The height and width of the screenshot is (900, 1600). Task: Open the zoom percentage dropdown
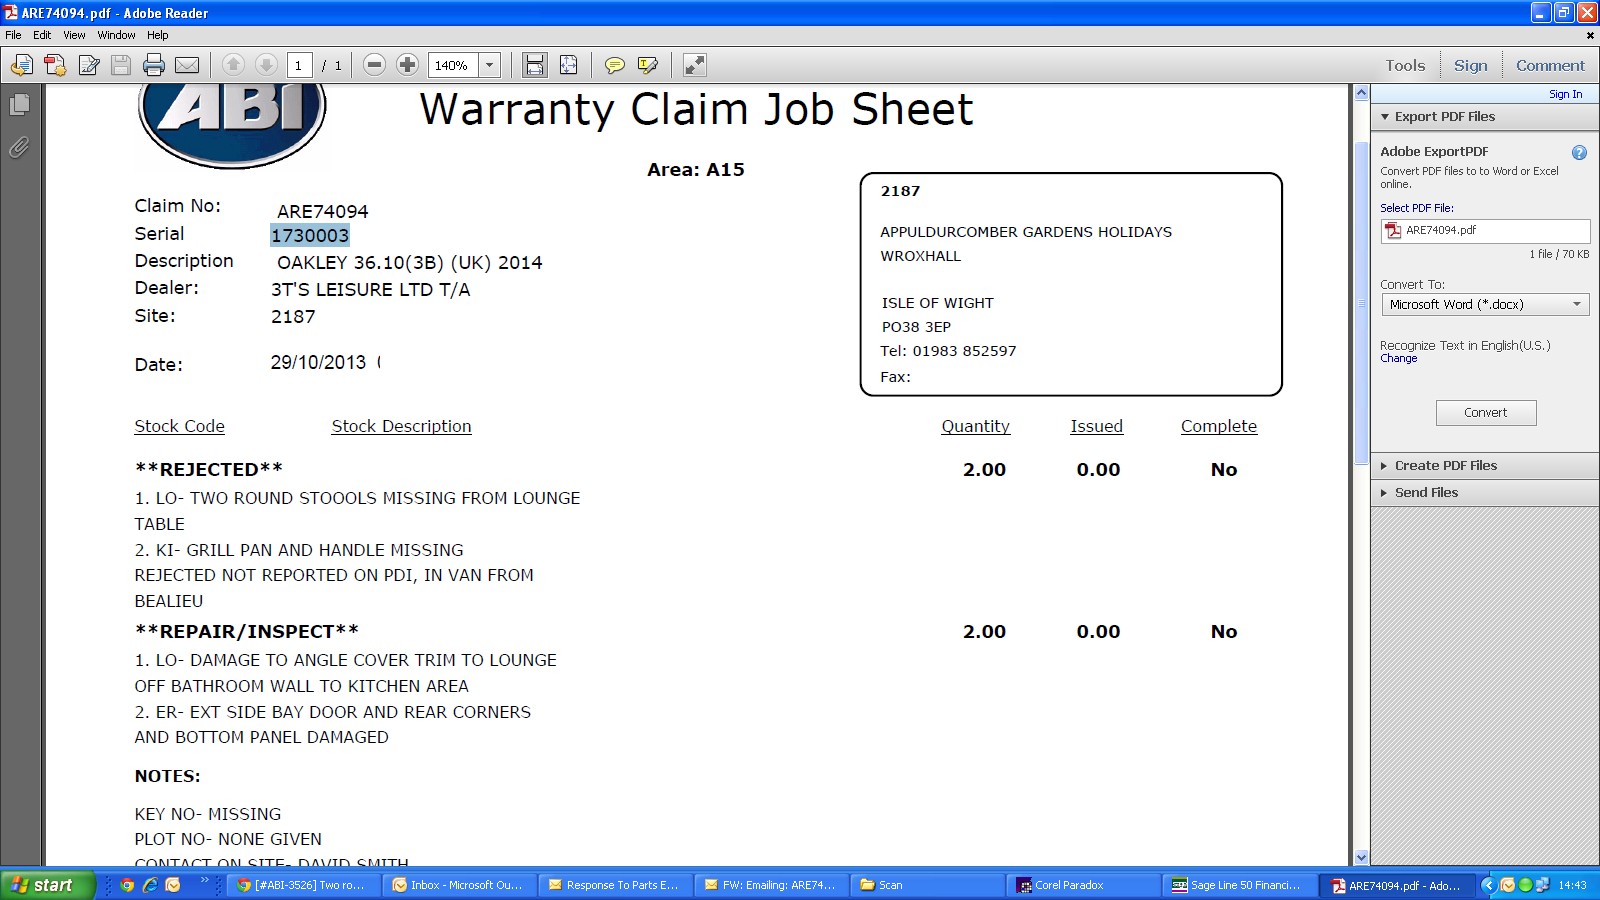[x=490, y=66]
